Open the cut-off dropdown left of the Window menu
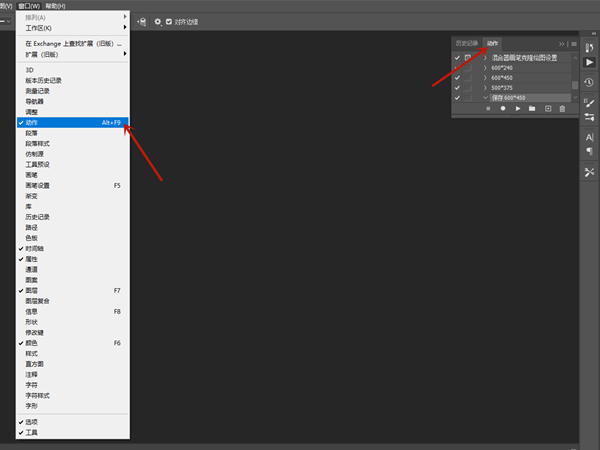Viewport: 600px width, 450px height. [6, 21]
